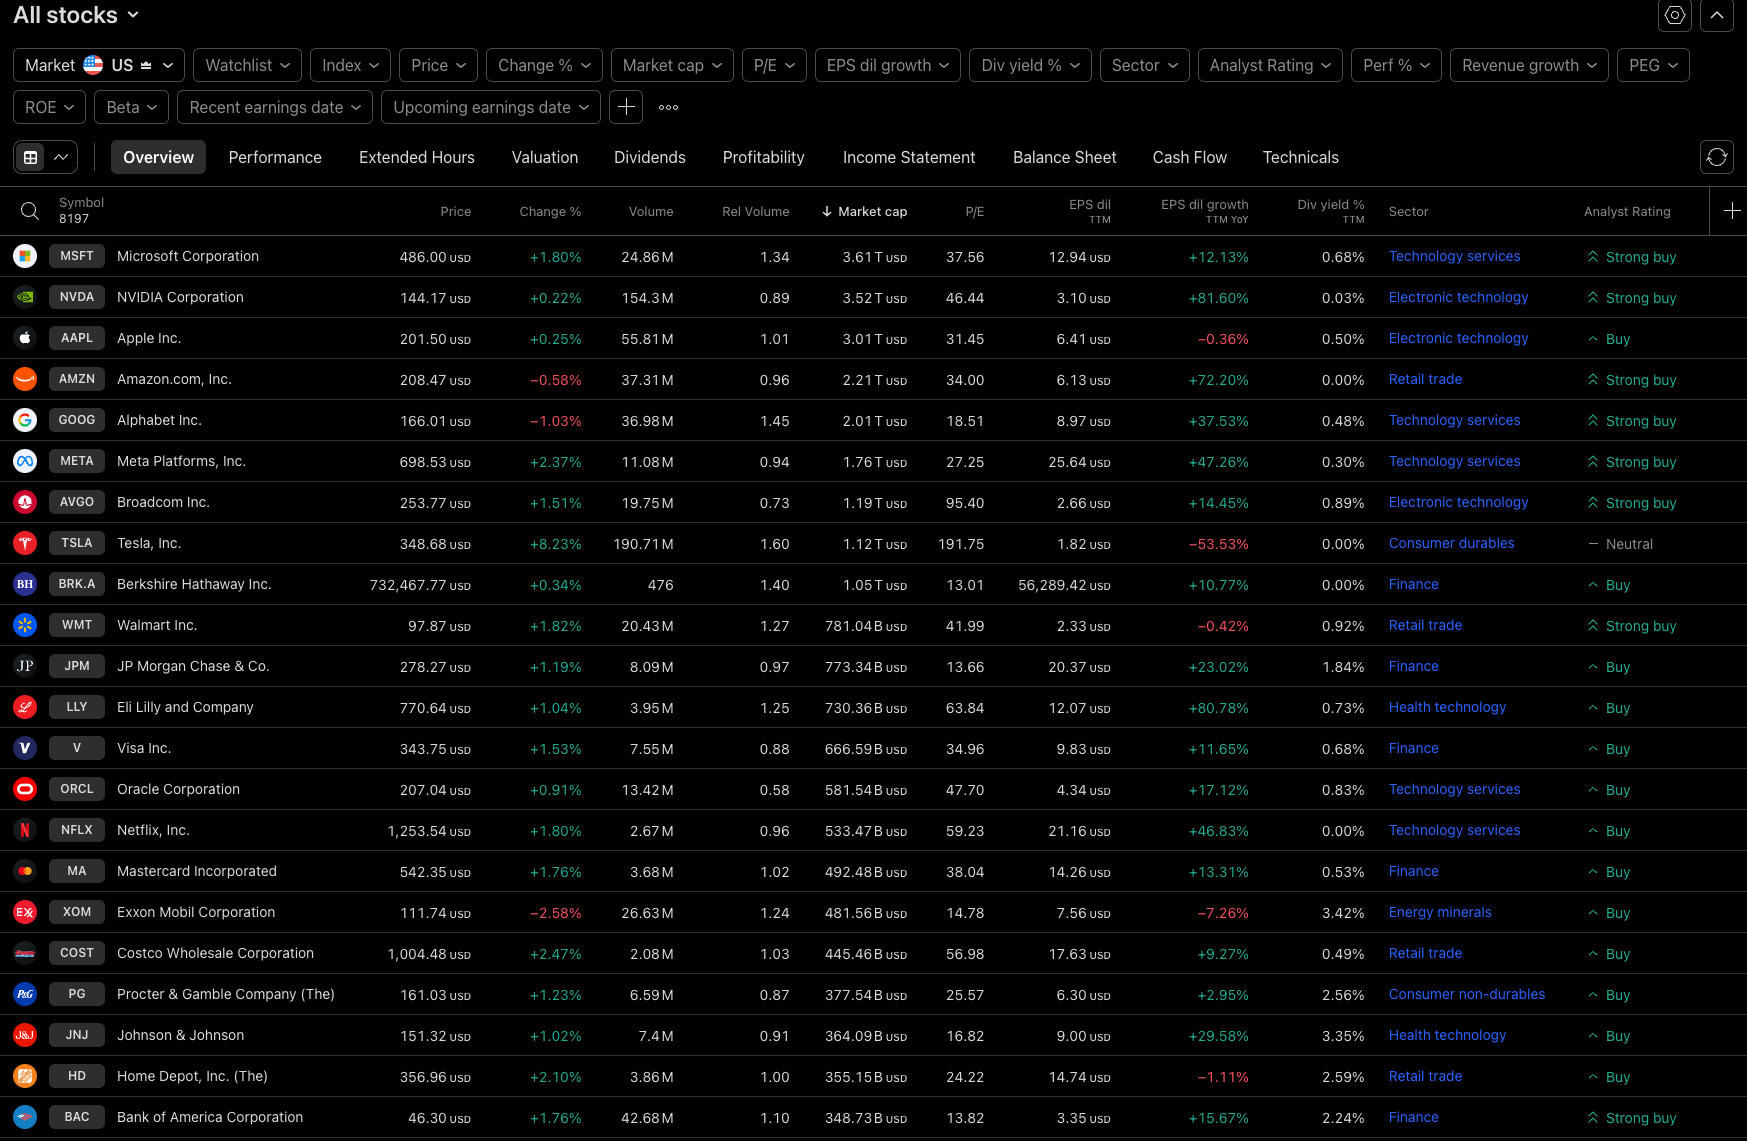Click the NVIDIA logo icon
Image resolution: width=1747 pixels, height=1141 pixels.
[x=25, y=298]
